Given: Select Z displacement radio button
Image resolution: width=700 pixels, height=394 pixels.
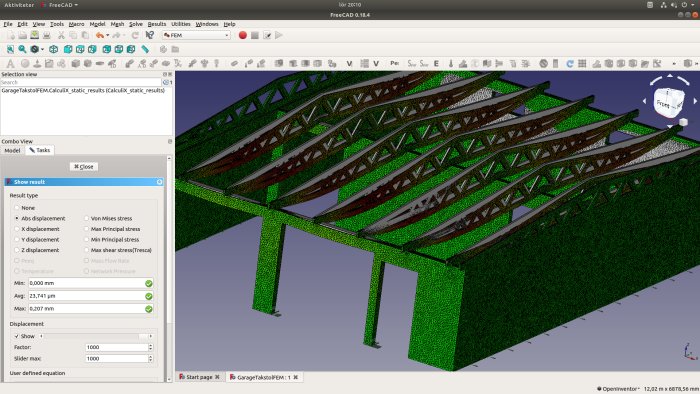Looking at the screenshot, I should coord(17,250).
